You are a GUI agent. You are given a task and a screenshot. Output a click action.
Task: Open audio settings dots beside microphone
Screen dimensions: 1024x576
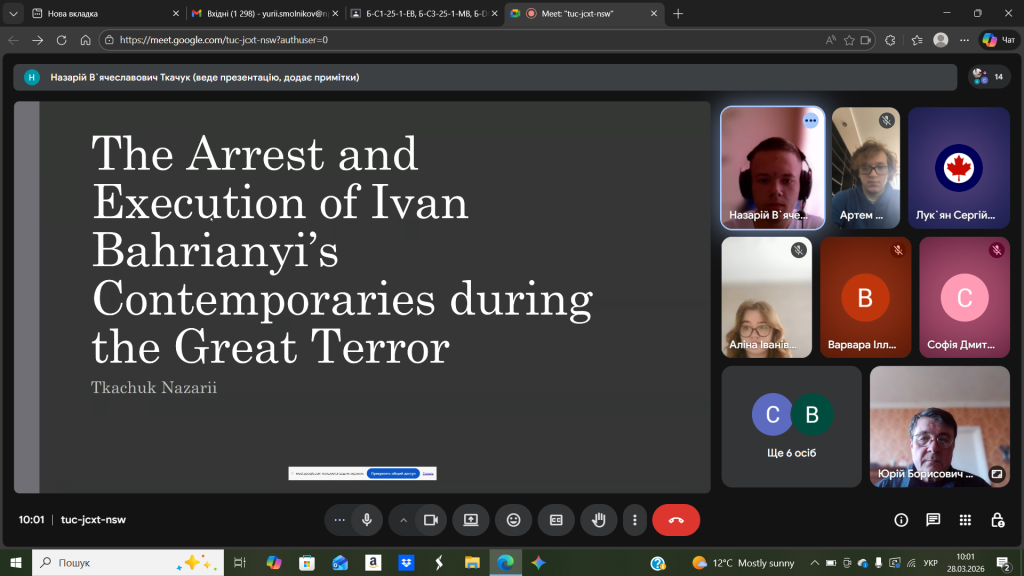(340, 520)
